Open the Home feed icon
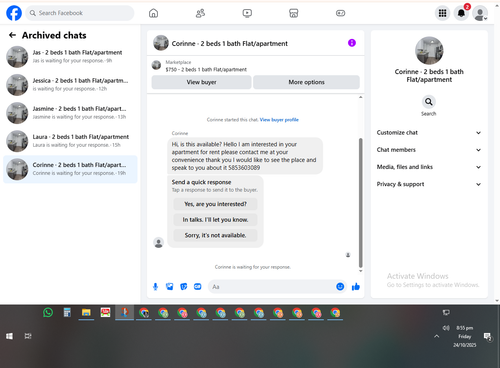Screen dimensions: 500x368 coord(153,13)
